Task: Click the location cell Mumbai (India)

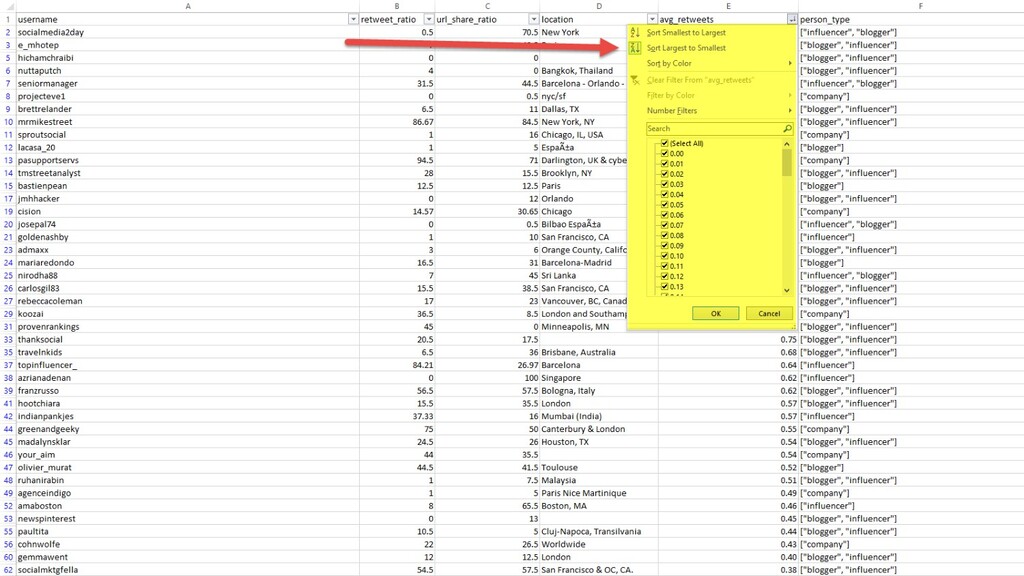Action: tap(598, 416)
